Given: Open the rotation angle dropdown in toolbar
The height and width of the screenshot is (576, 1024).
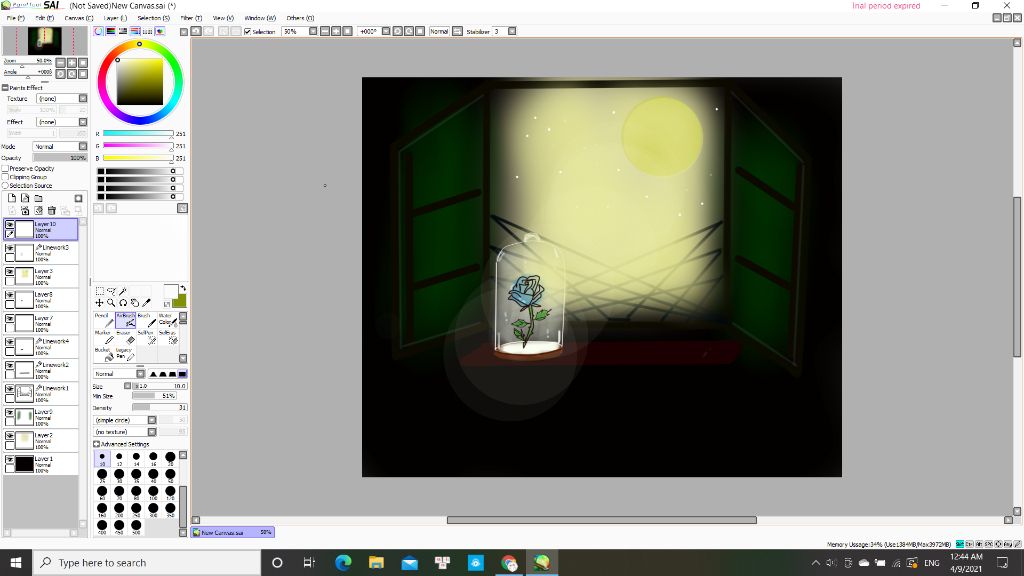Looking at the screenshot, I should [386, 31].
